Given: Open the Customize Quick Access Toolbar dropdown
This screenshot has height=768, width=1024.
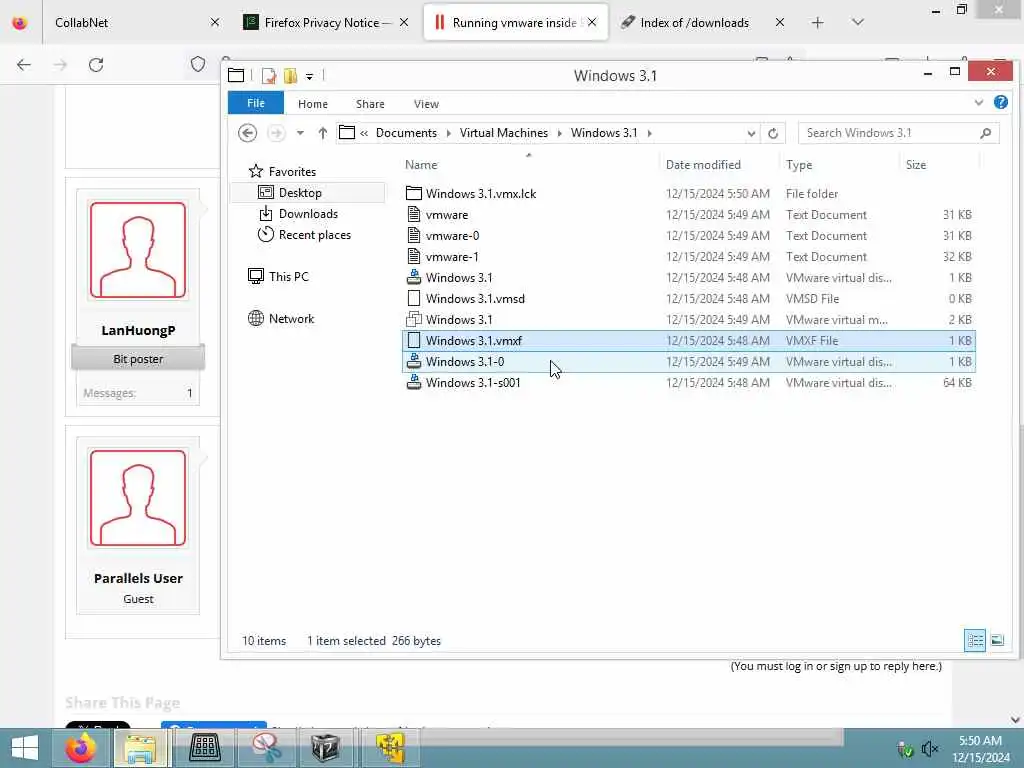Looking at the screenshot, I should click(310, 76).
